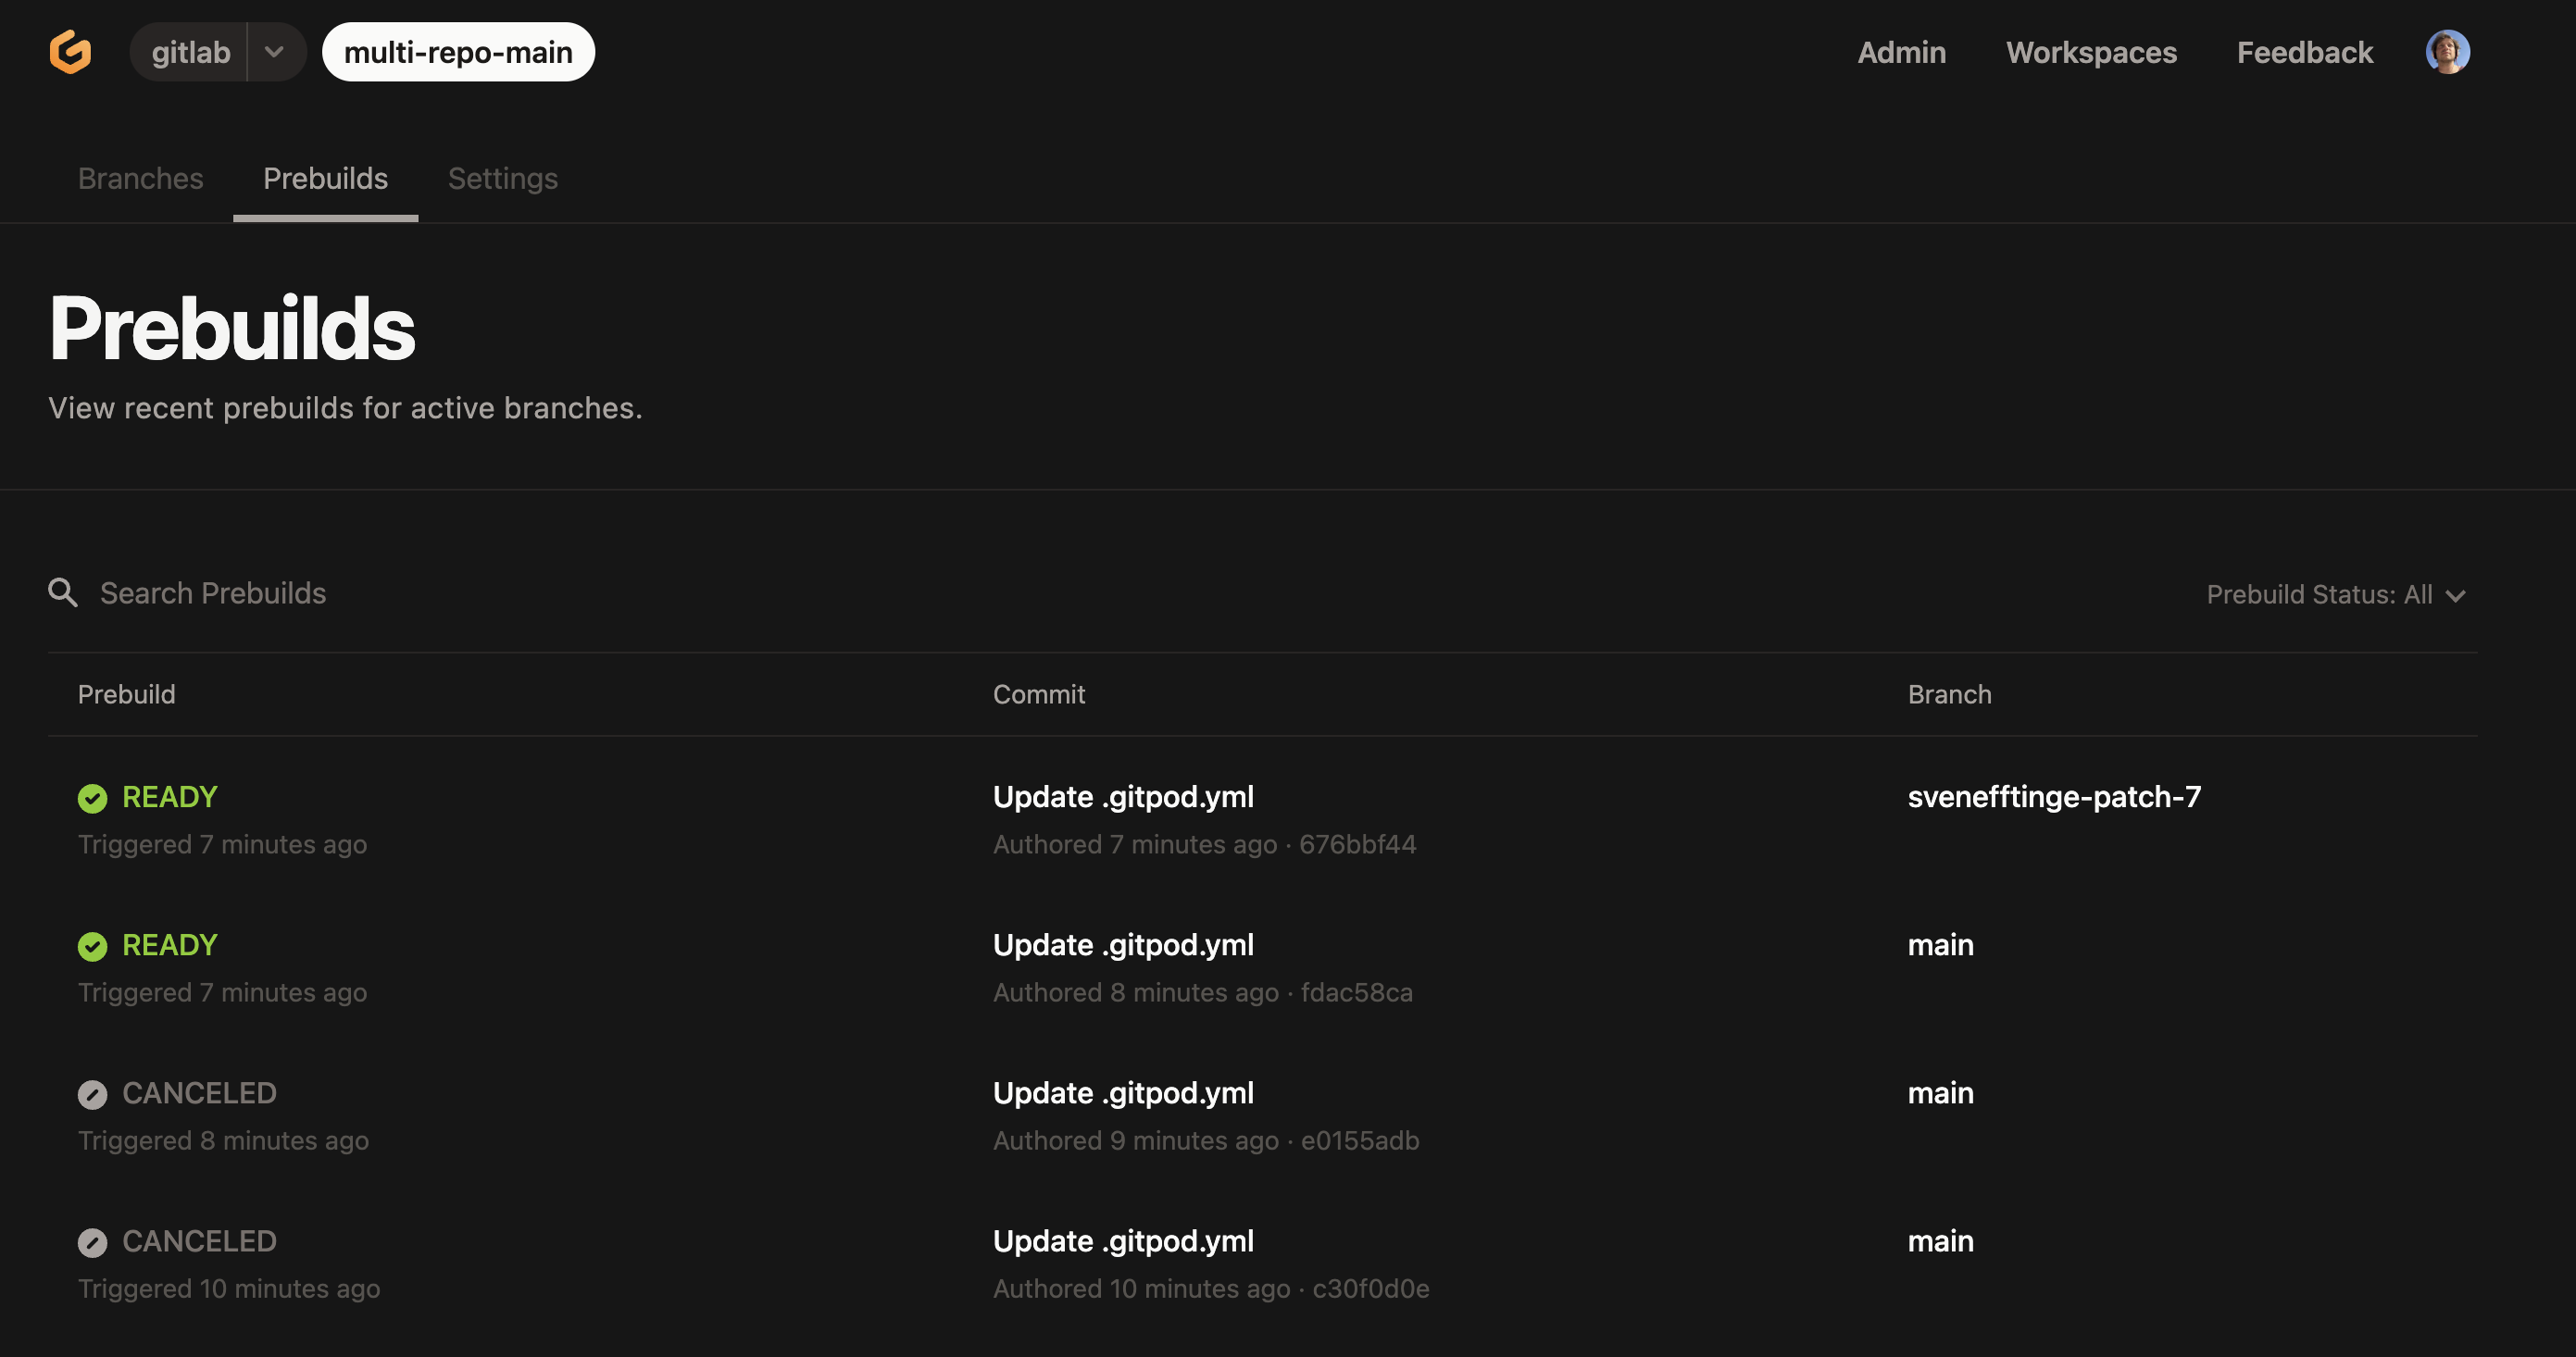Click the search magnifier icon
This screenshot has height=1357, width=2576.
[63, 593]
